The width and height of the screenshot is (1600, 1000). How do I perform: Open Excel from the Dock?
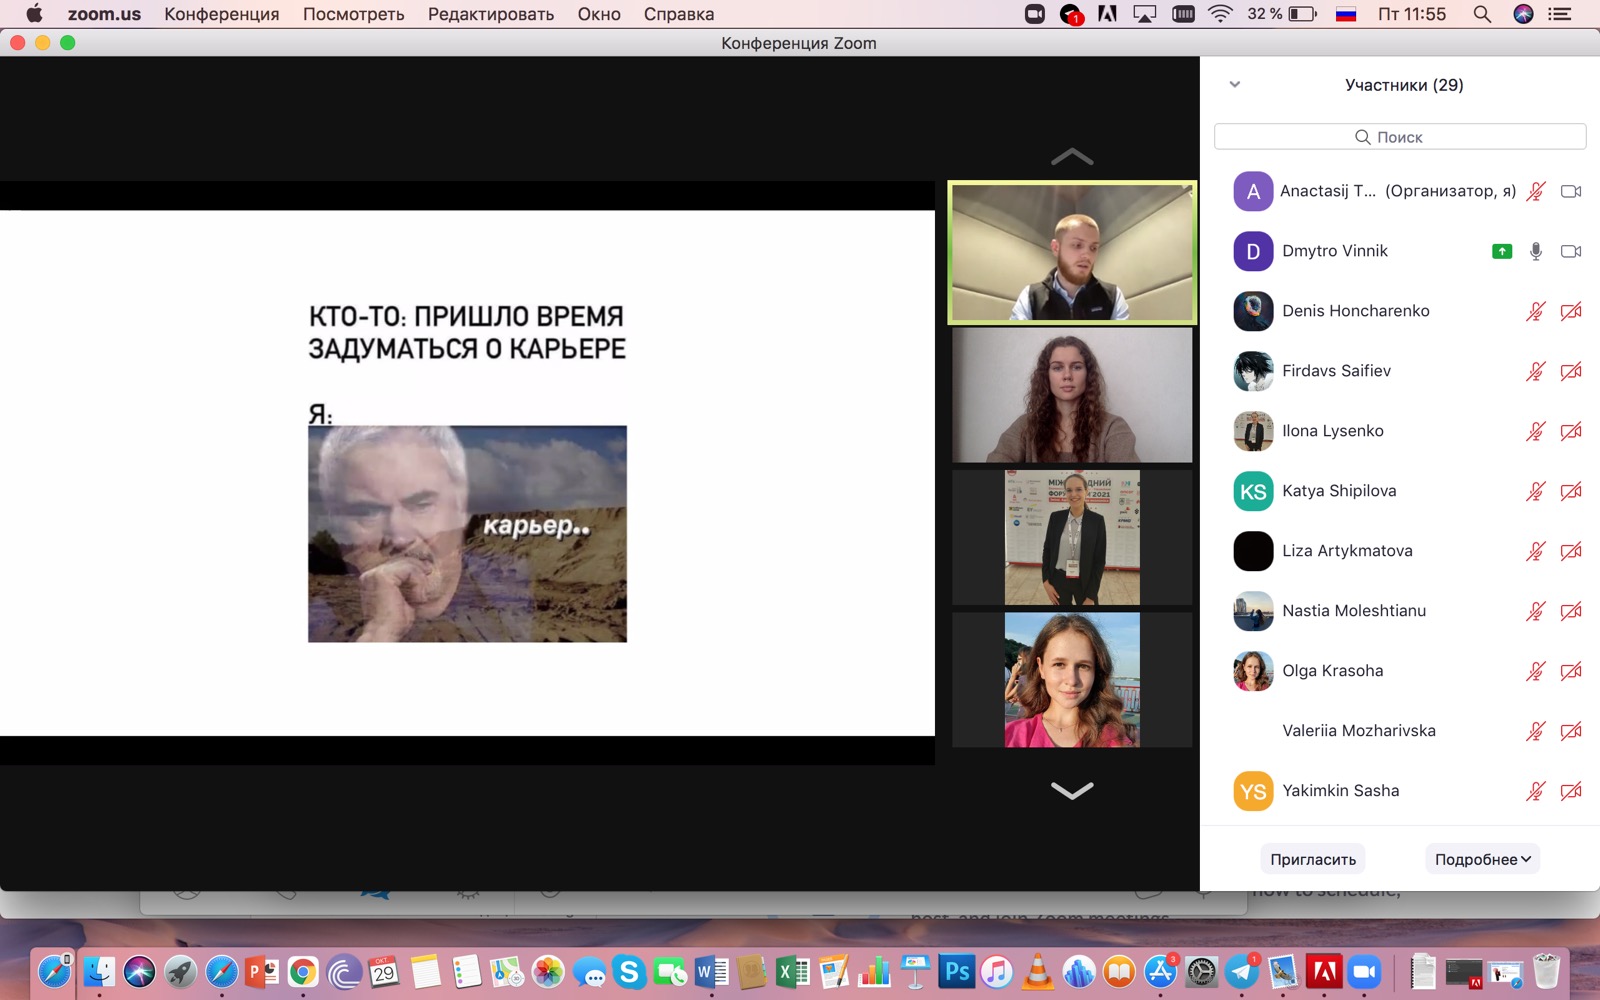coord(793,971)
